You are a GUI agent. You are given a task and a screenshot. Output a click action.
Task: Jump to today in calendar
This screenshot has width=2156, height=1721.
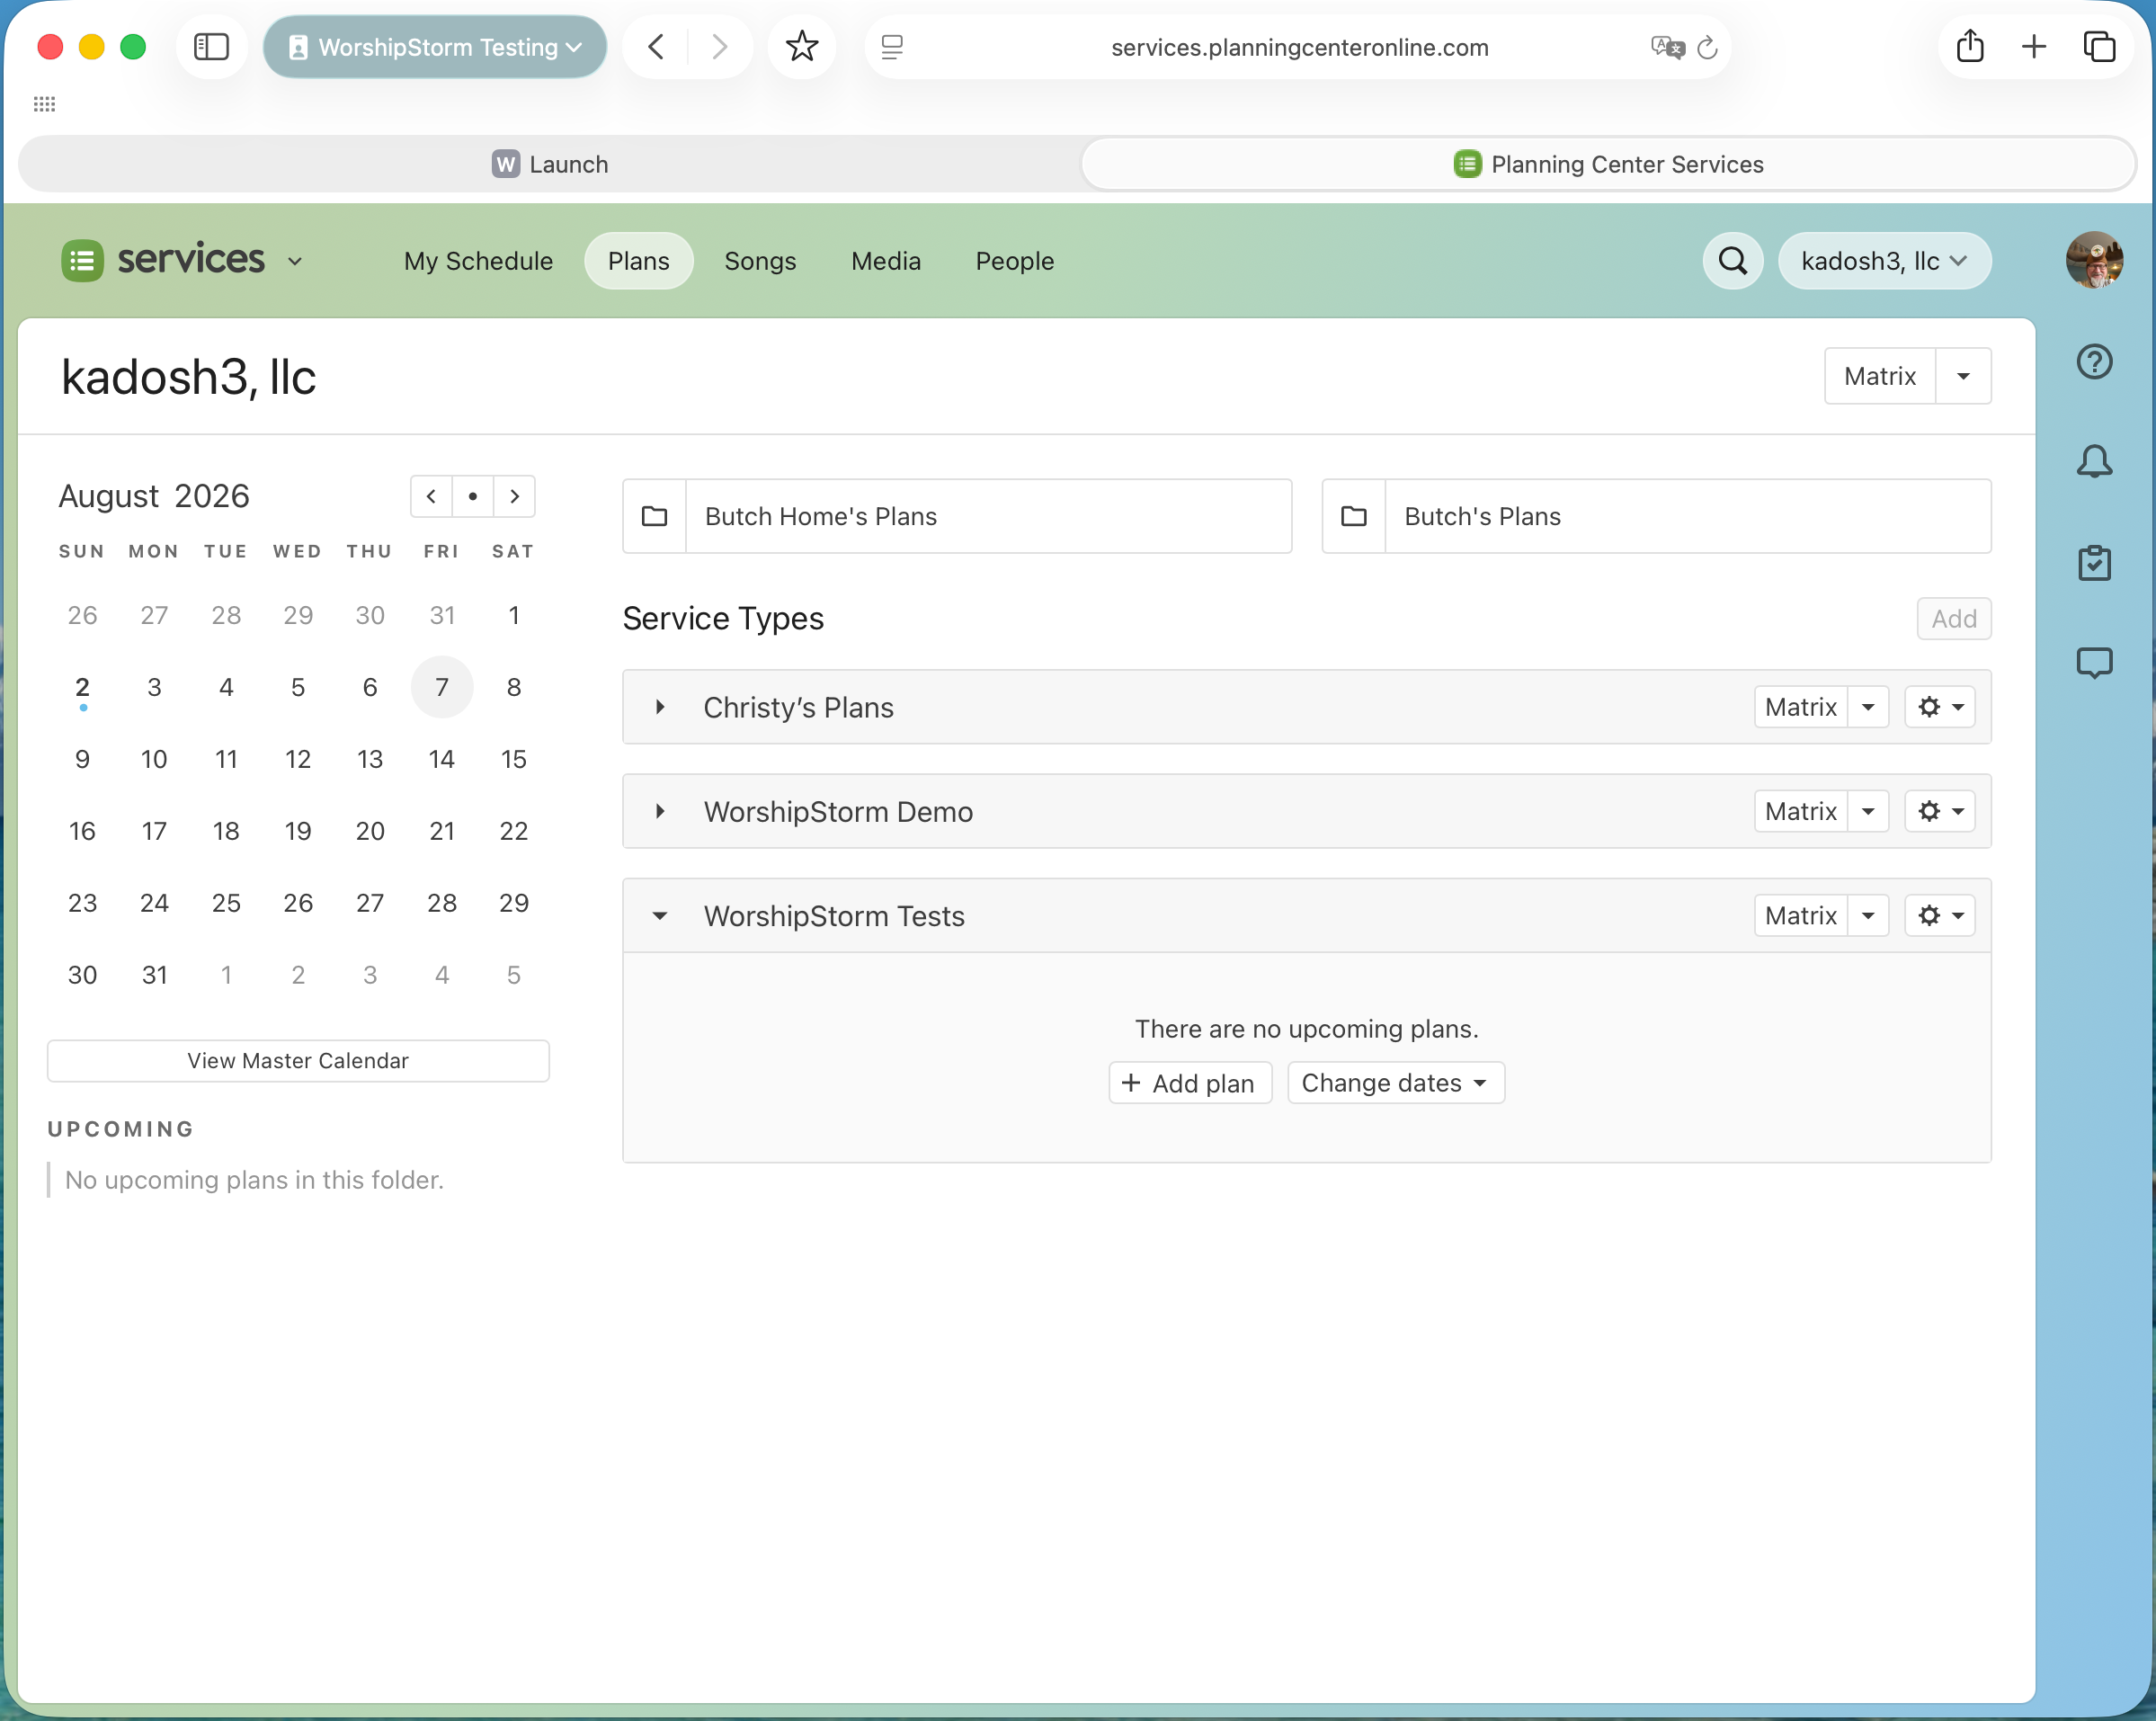[x=473, y=496]
